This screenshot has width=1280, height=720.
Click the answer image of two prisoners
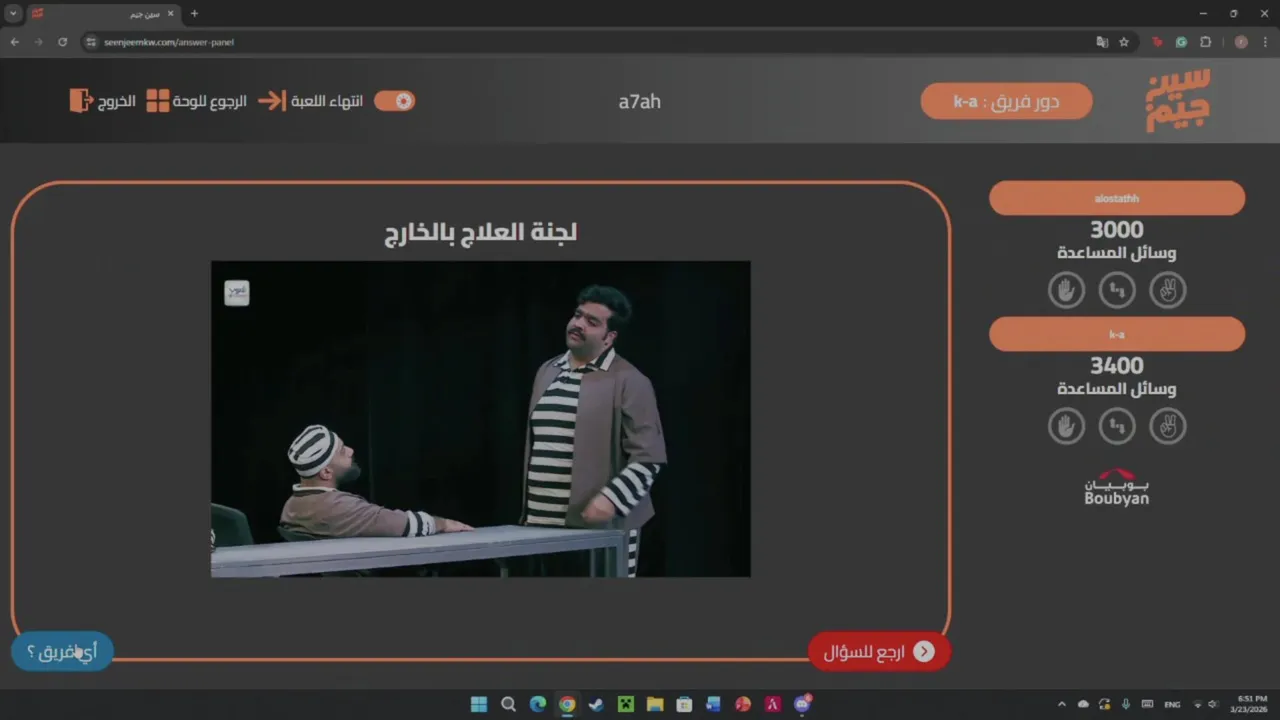point(480,419)
